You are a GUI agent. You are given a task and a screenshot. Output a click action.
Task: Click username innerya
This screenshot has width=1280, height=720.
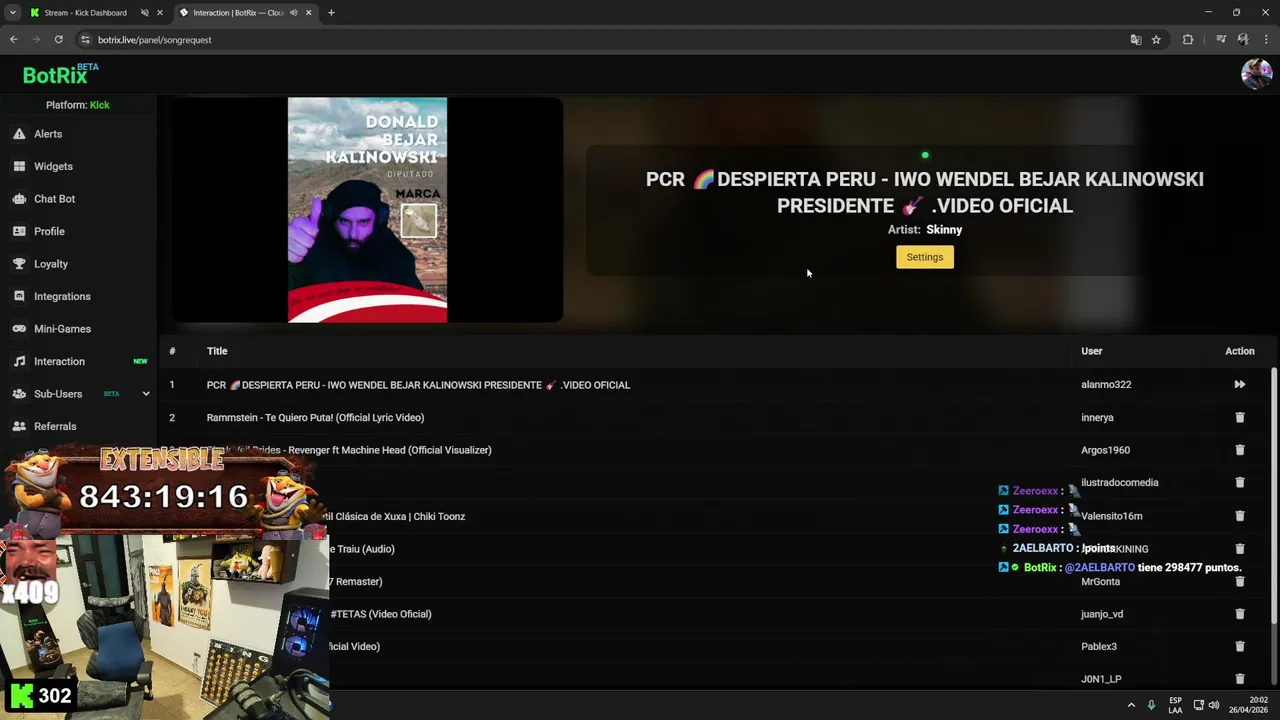tap(1097, 417)
